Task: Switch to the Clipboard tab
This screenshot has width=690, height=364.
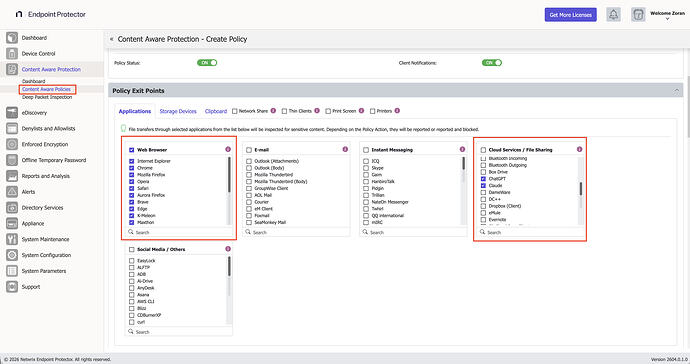Action: click(216, 111)
